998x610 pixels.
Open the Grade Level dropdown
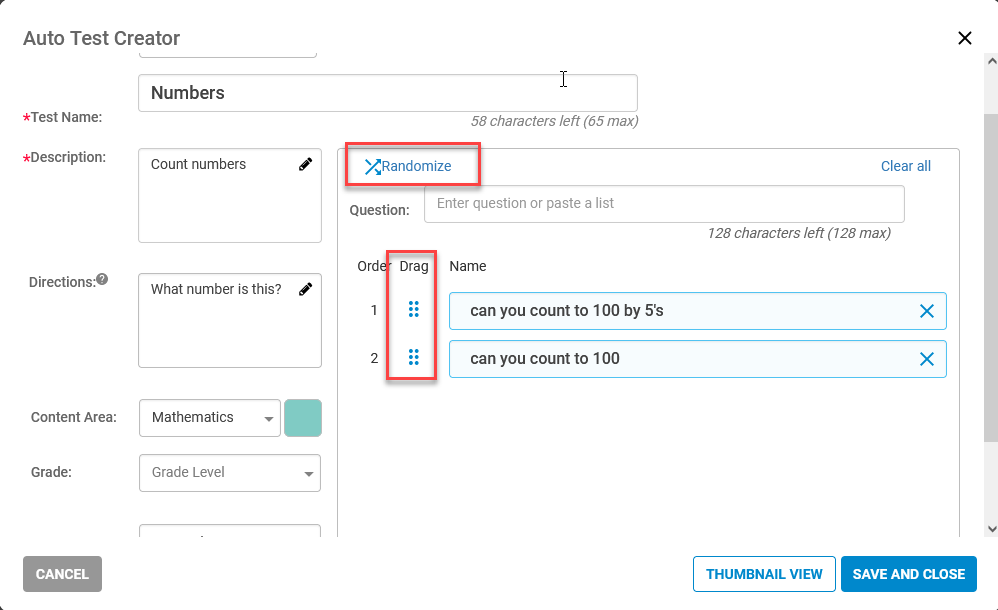(x=230, y=472)
